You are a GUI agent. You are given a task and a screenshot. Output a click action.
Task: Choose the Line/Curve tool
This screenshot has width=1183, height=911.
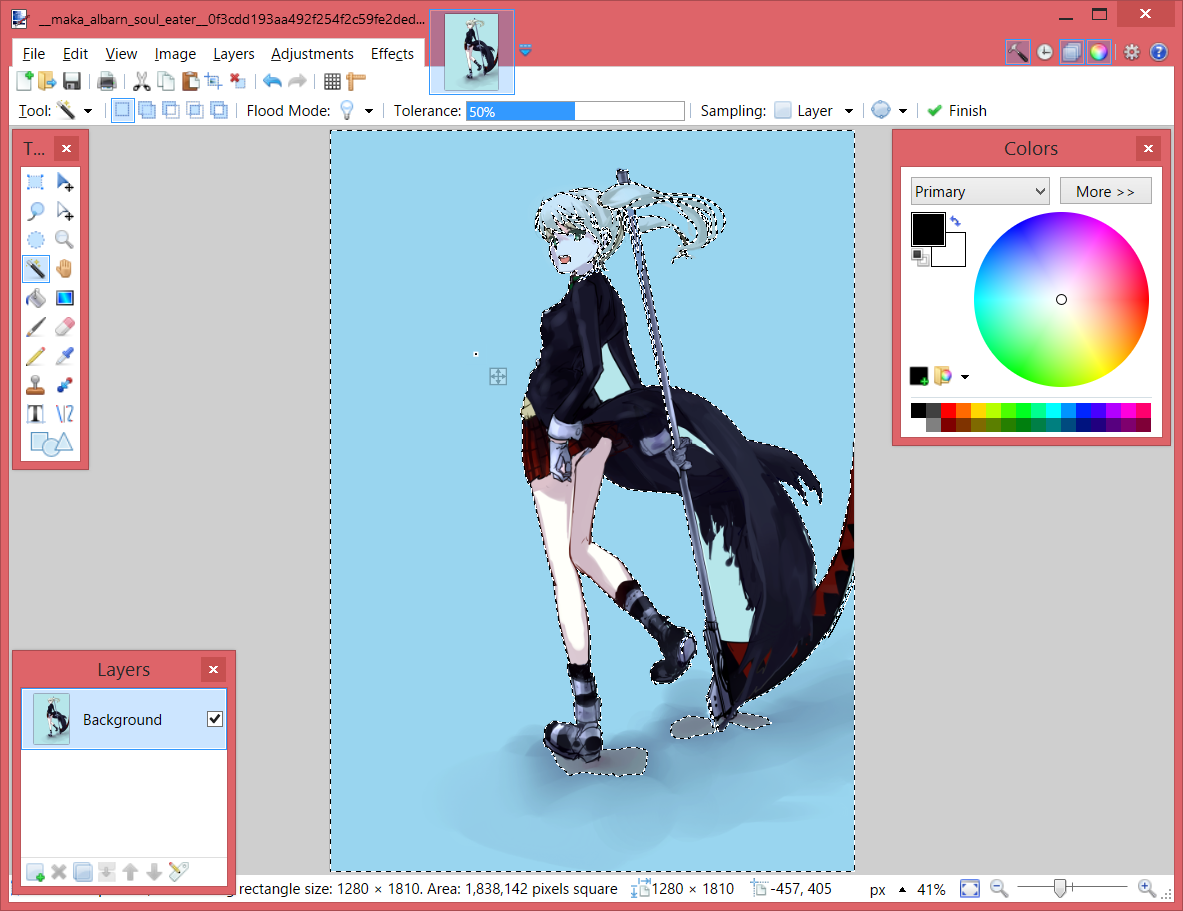[x=65, y=414]
